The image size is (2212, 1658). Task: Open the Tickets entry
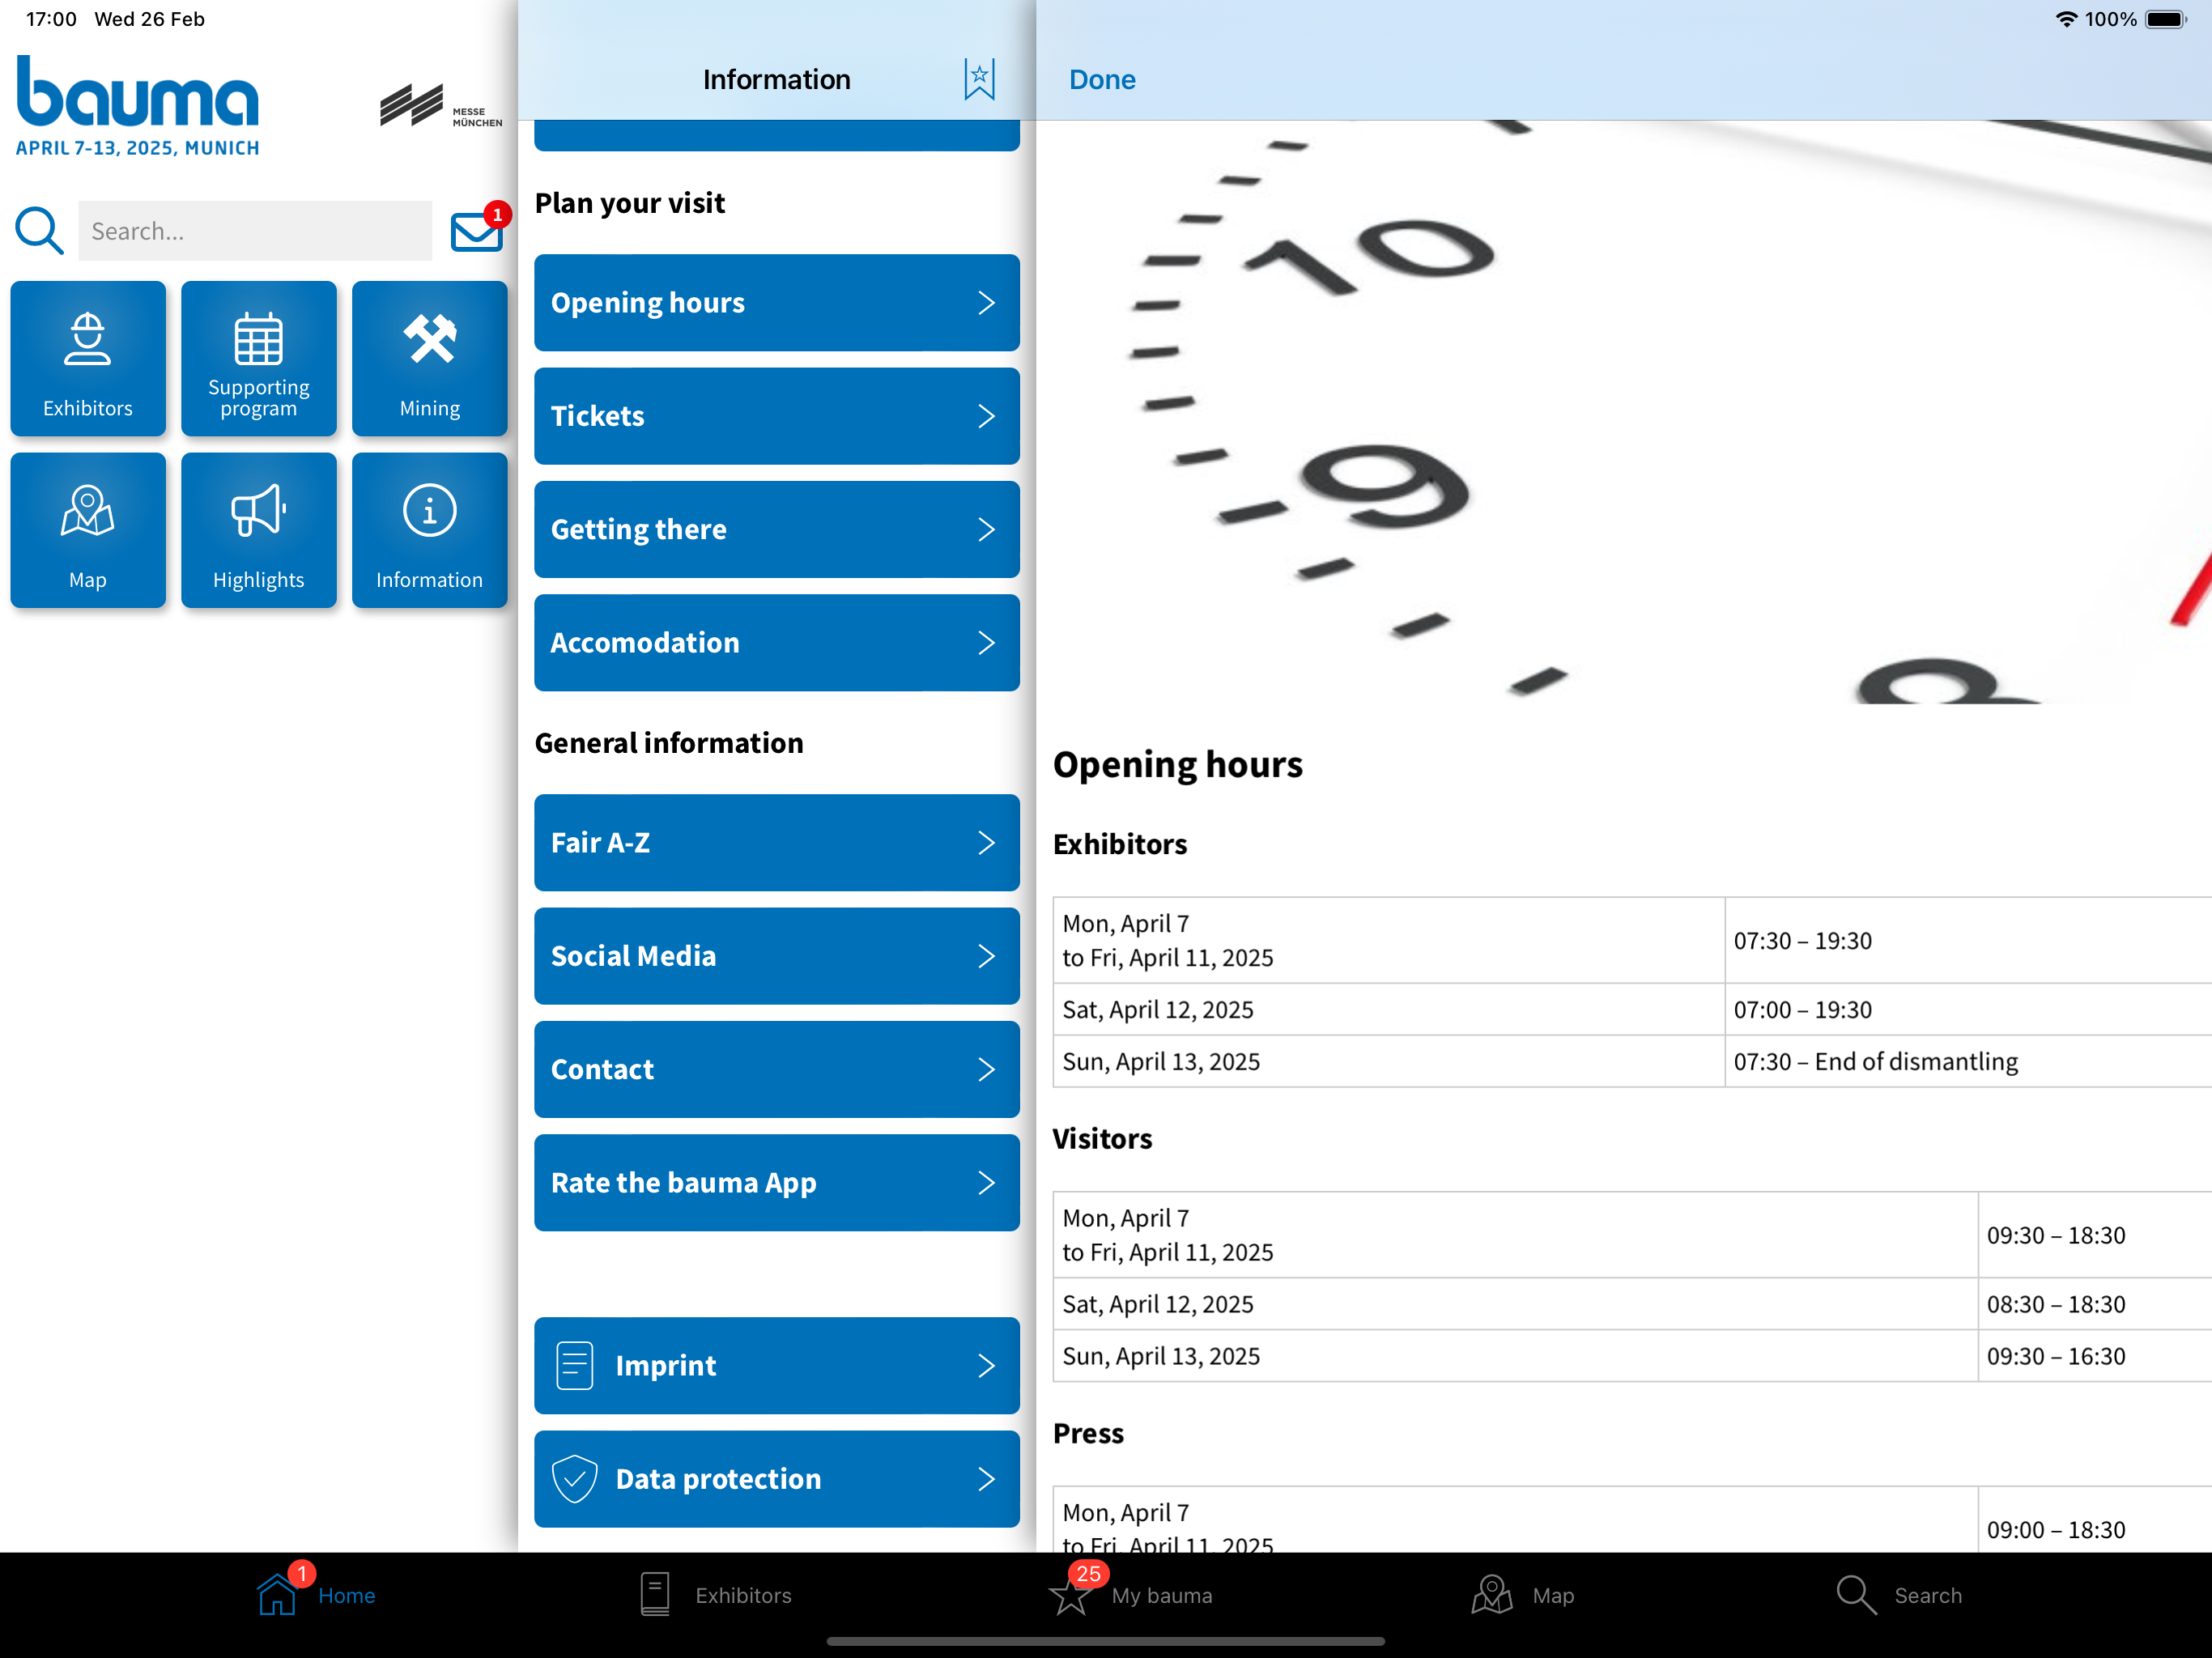point(777,416)
